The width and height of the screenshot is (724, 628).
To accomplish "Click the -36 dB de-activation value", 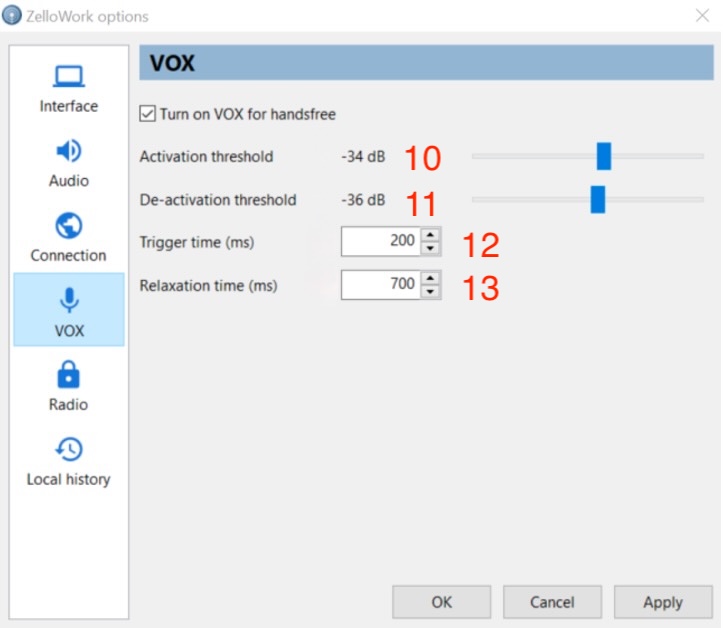I will pos(363,200).
